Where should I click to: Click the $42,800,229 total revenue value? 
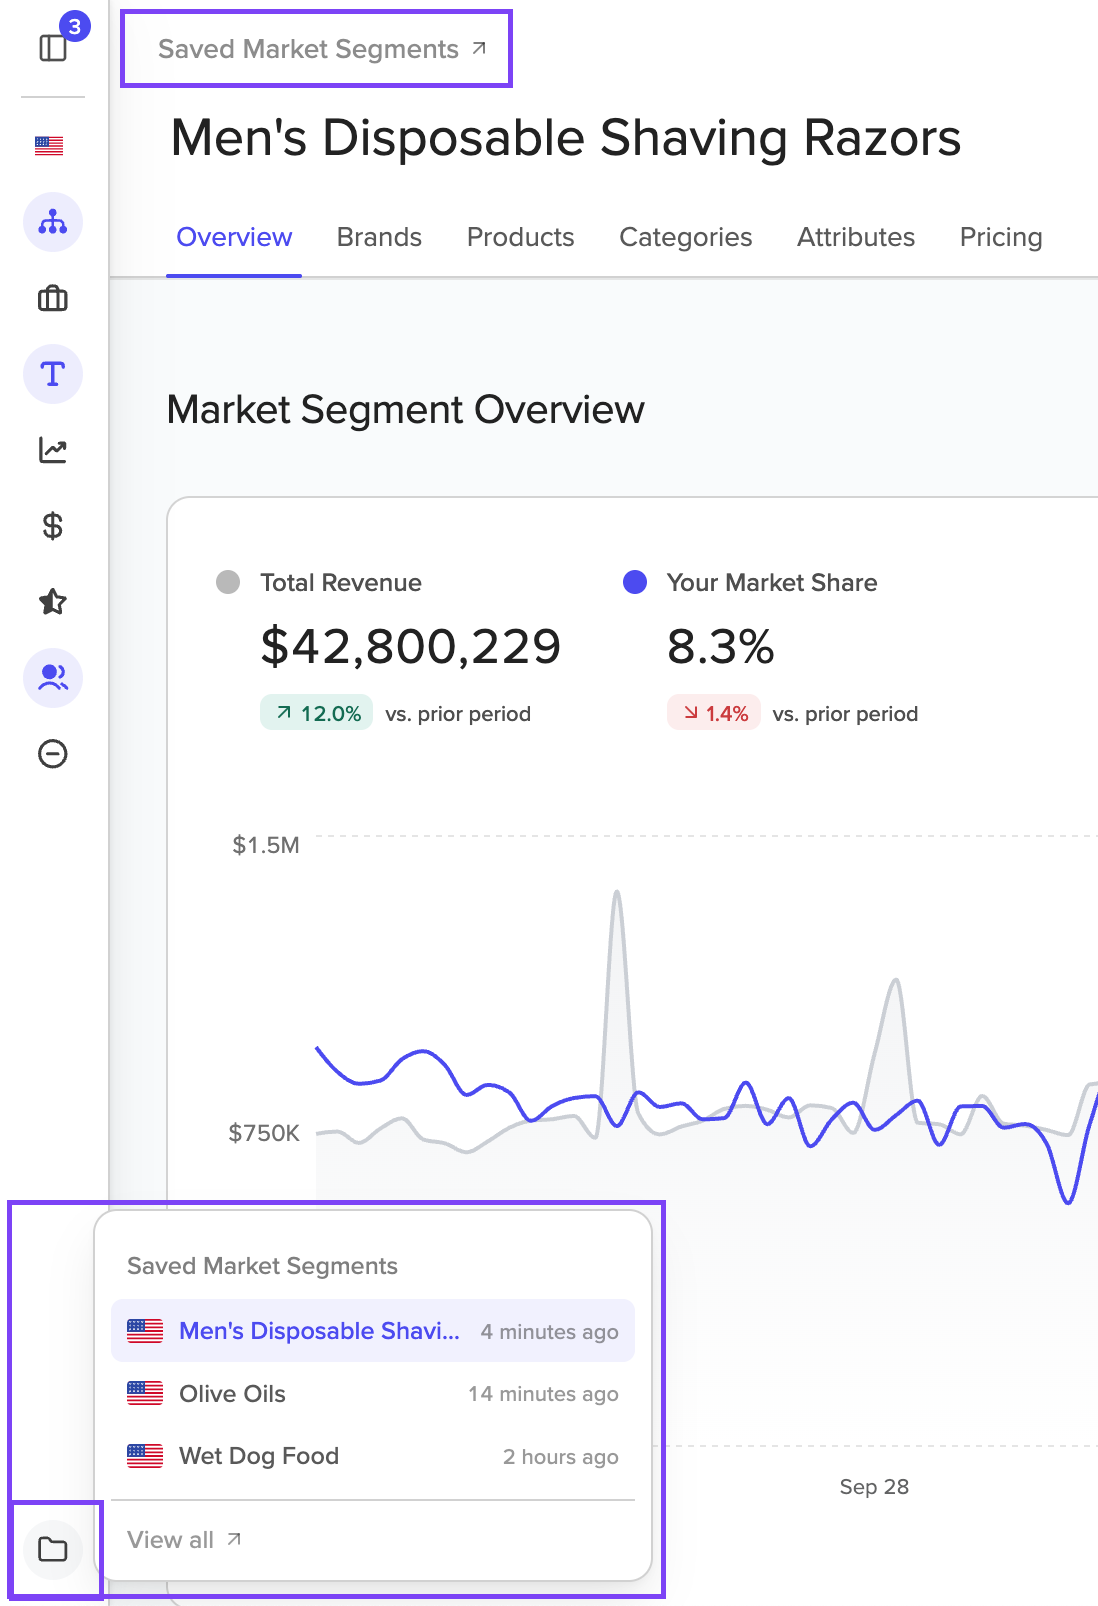coord(410,647)
